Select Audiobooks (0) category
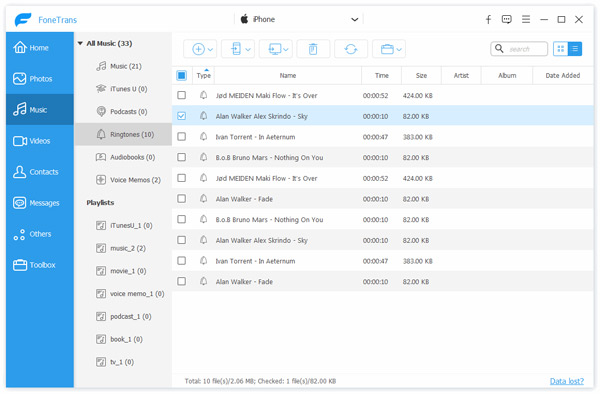The height and width of the screenshot is (394, 600). click(x=123, y=157)
